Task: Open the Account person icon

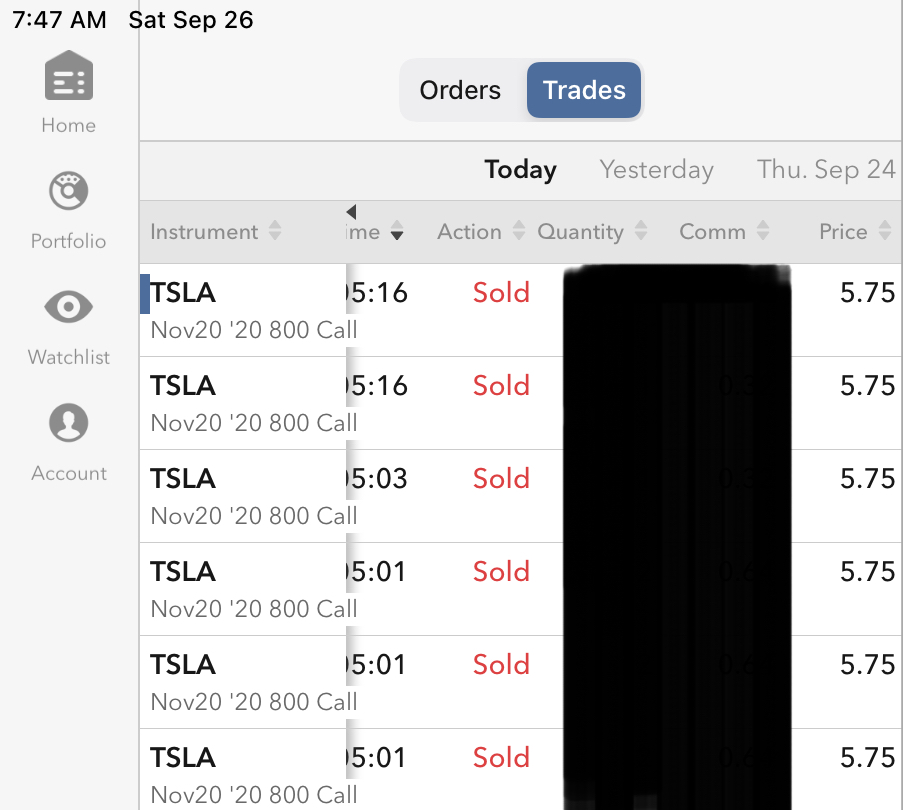Action: tap(69, 424)
